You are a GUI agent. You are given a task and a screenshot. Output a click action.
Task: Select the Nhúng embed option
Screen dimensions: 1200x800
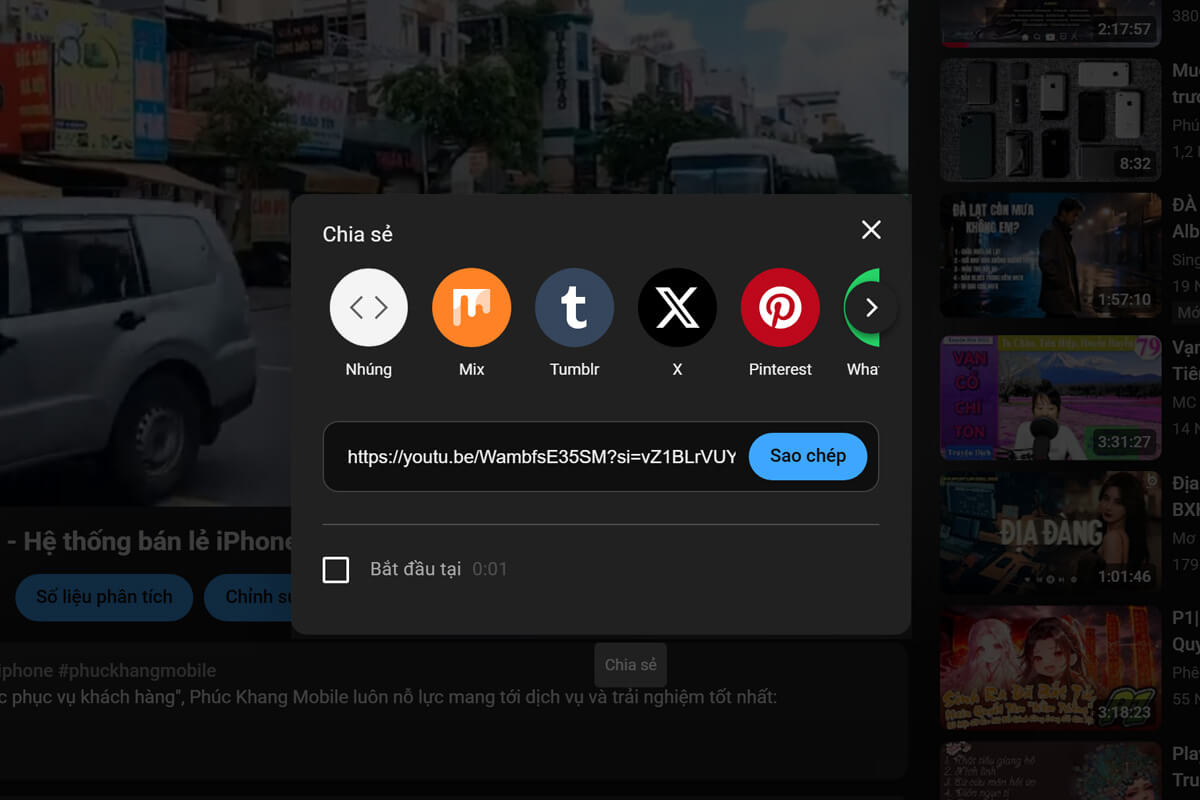pyautogui.click(x=368, y=307)
